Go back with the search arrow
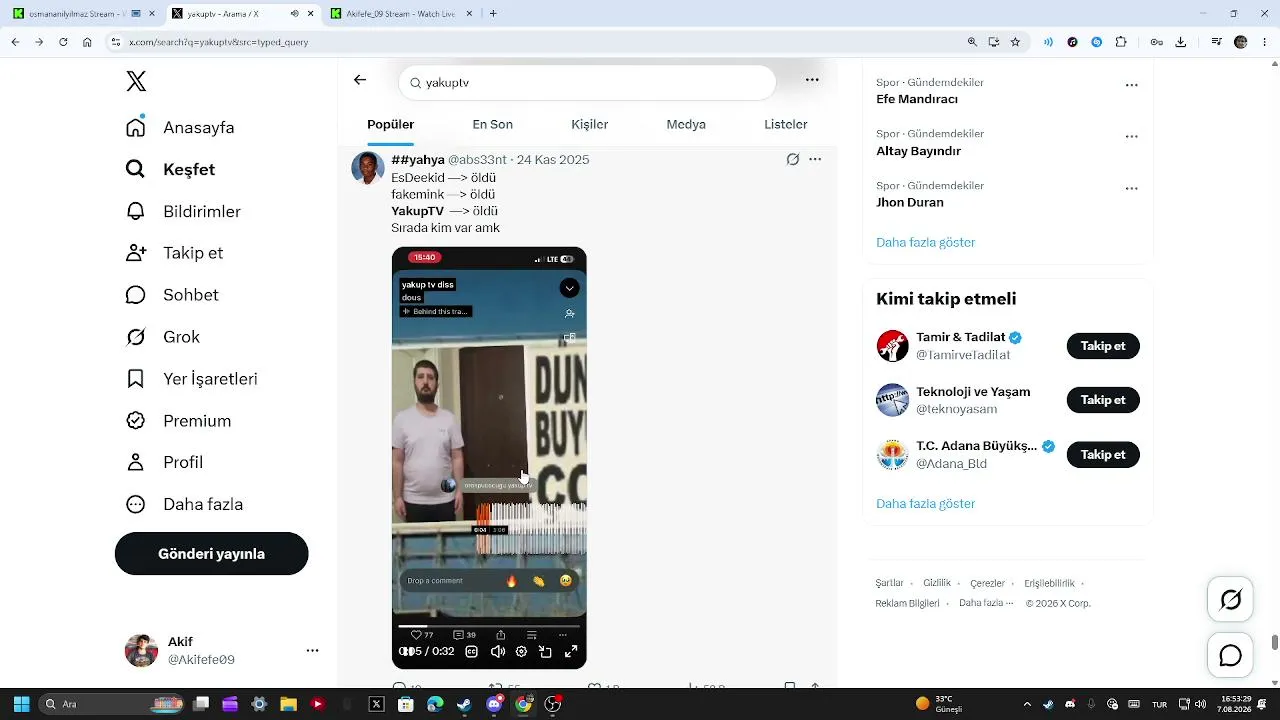This screenshot has height=720, width=1280. (360, 80)
